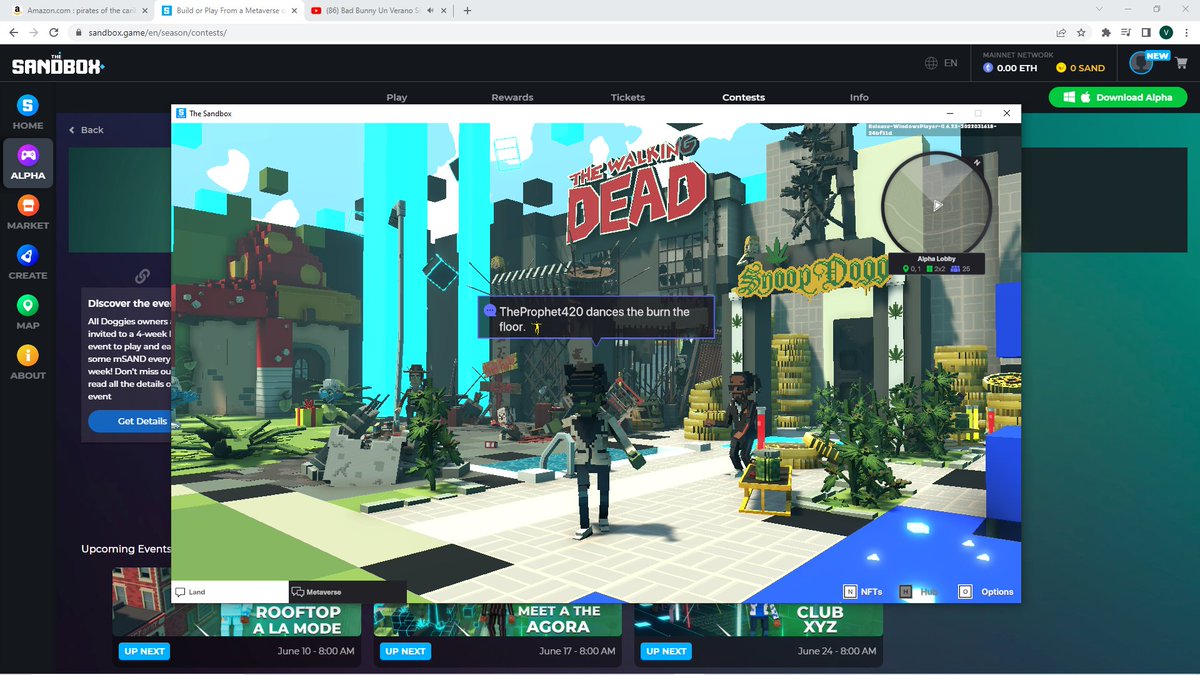Screen dimensions: 1200x675
Task: Open the Tickets navigation tab
Action: pyautogui.click(x=628, y=97)
